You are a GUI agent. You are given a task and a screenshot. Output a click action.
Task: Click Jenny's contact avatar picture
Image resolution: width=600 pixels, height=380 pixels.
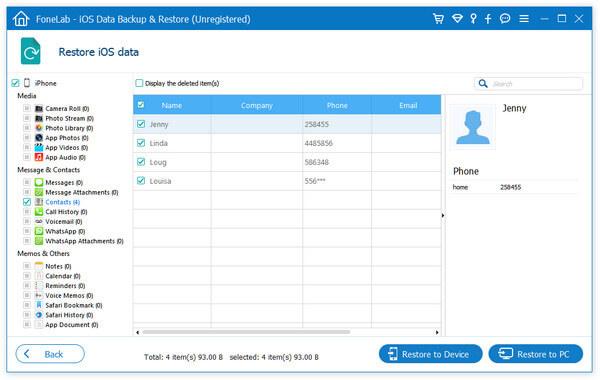(x=473, y=127)
